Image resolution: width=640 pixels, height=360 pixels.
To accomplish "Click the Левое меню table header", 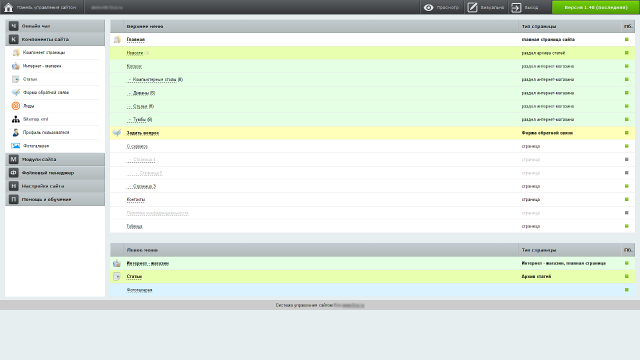I will click(142, 250).
